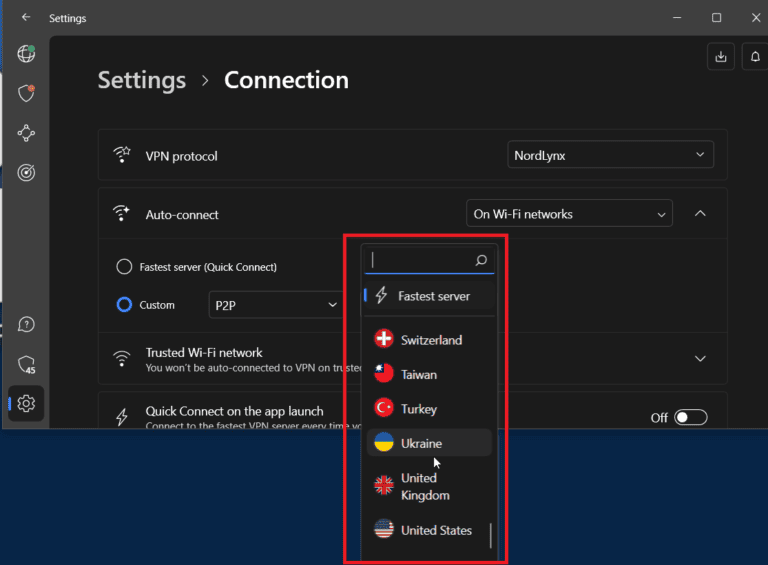Choose Switzerland from the country list
The image size is (768, 565).
click(429, 340)
